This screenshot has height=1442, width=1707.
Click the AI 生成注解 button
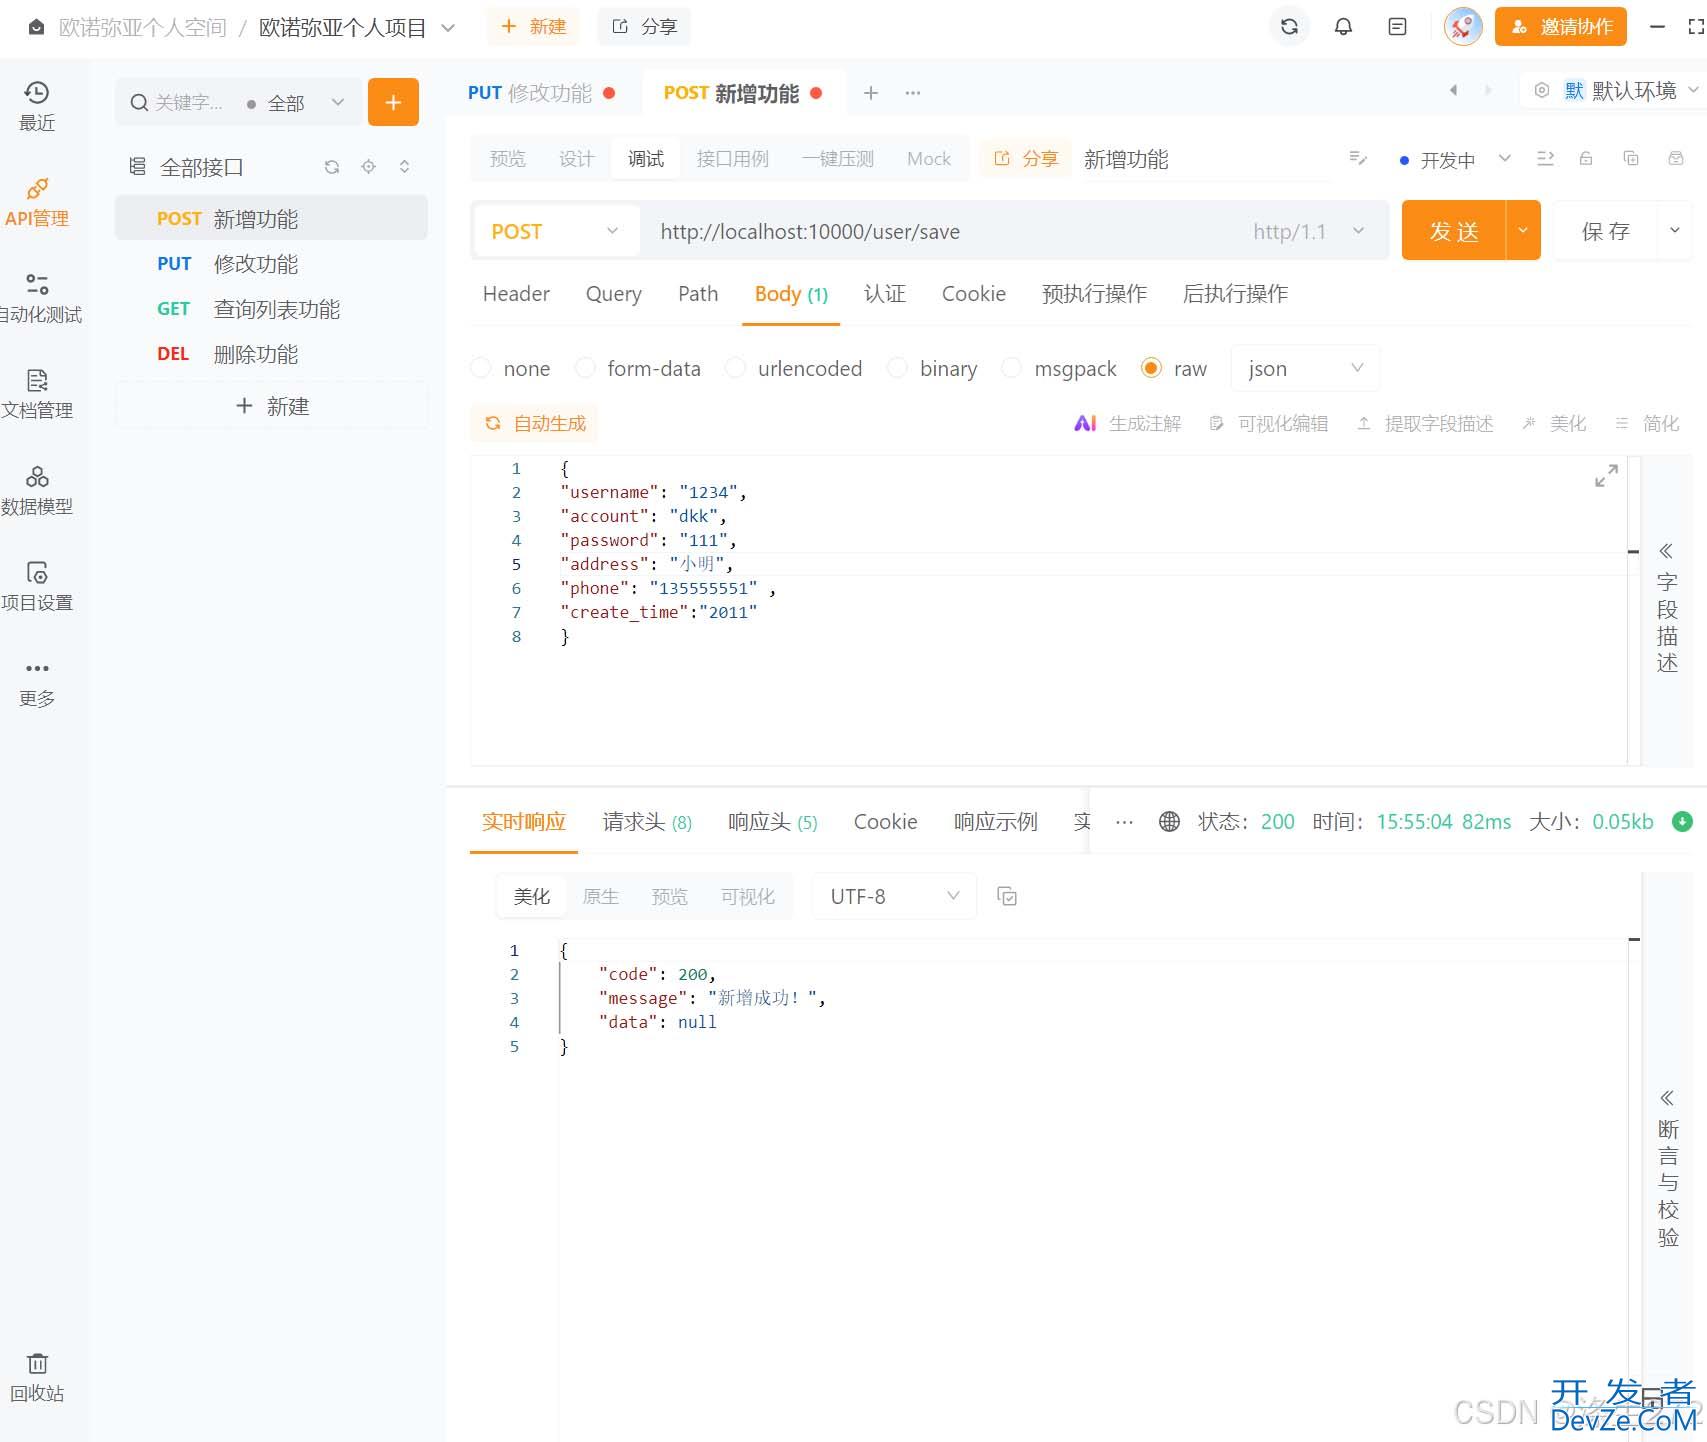pyautogui.click(x=1127, y=424)
